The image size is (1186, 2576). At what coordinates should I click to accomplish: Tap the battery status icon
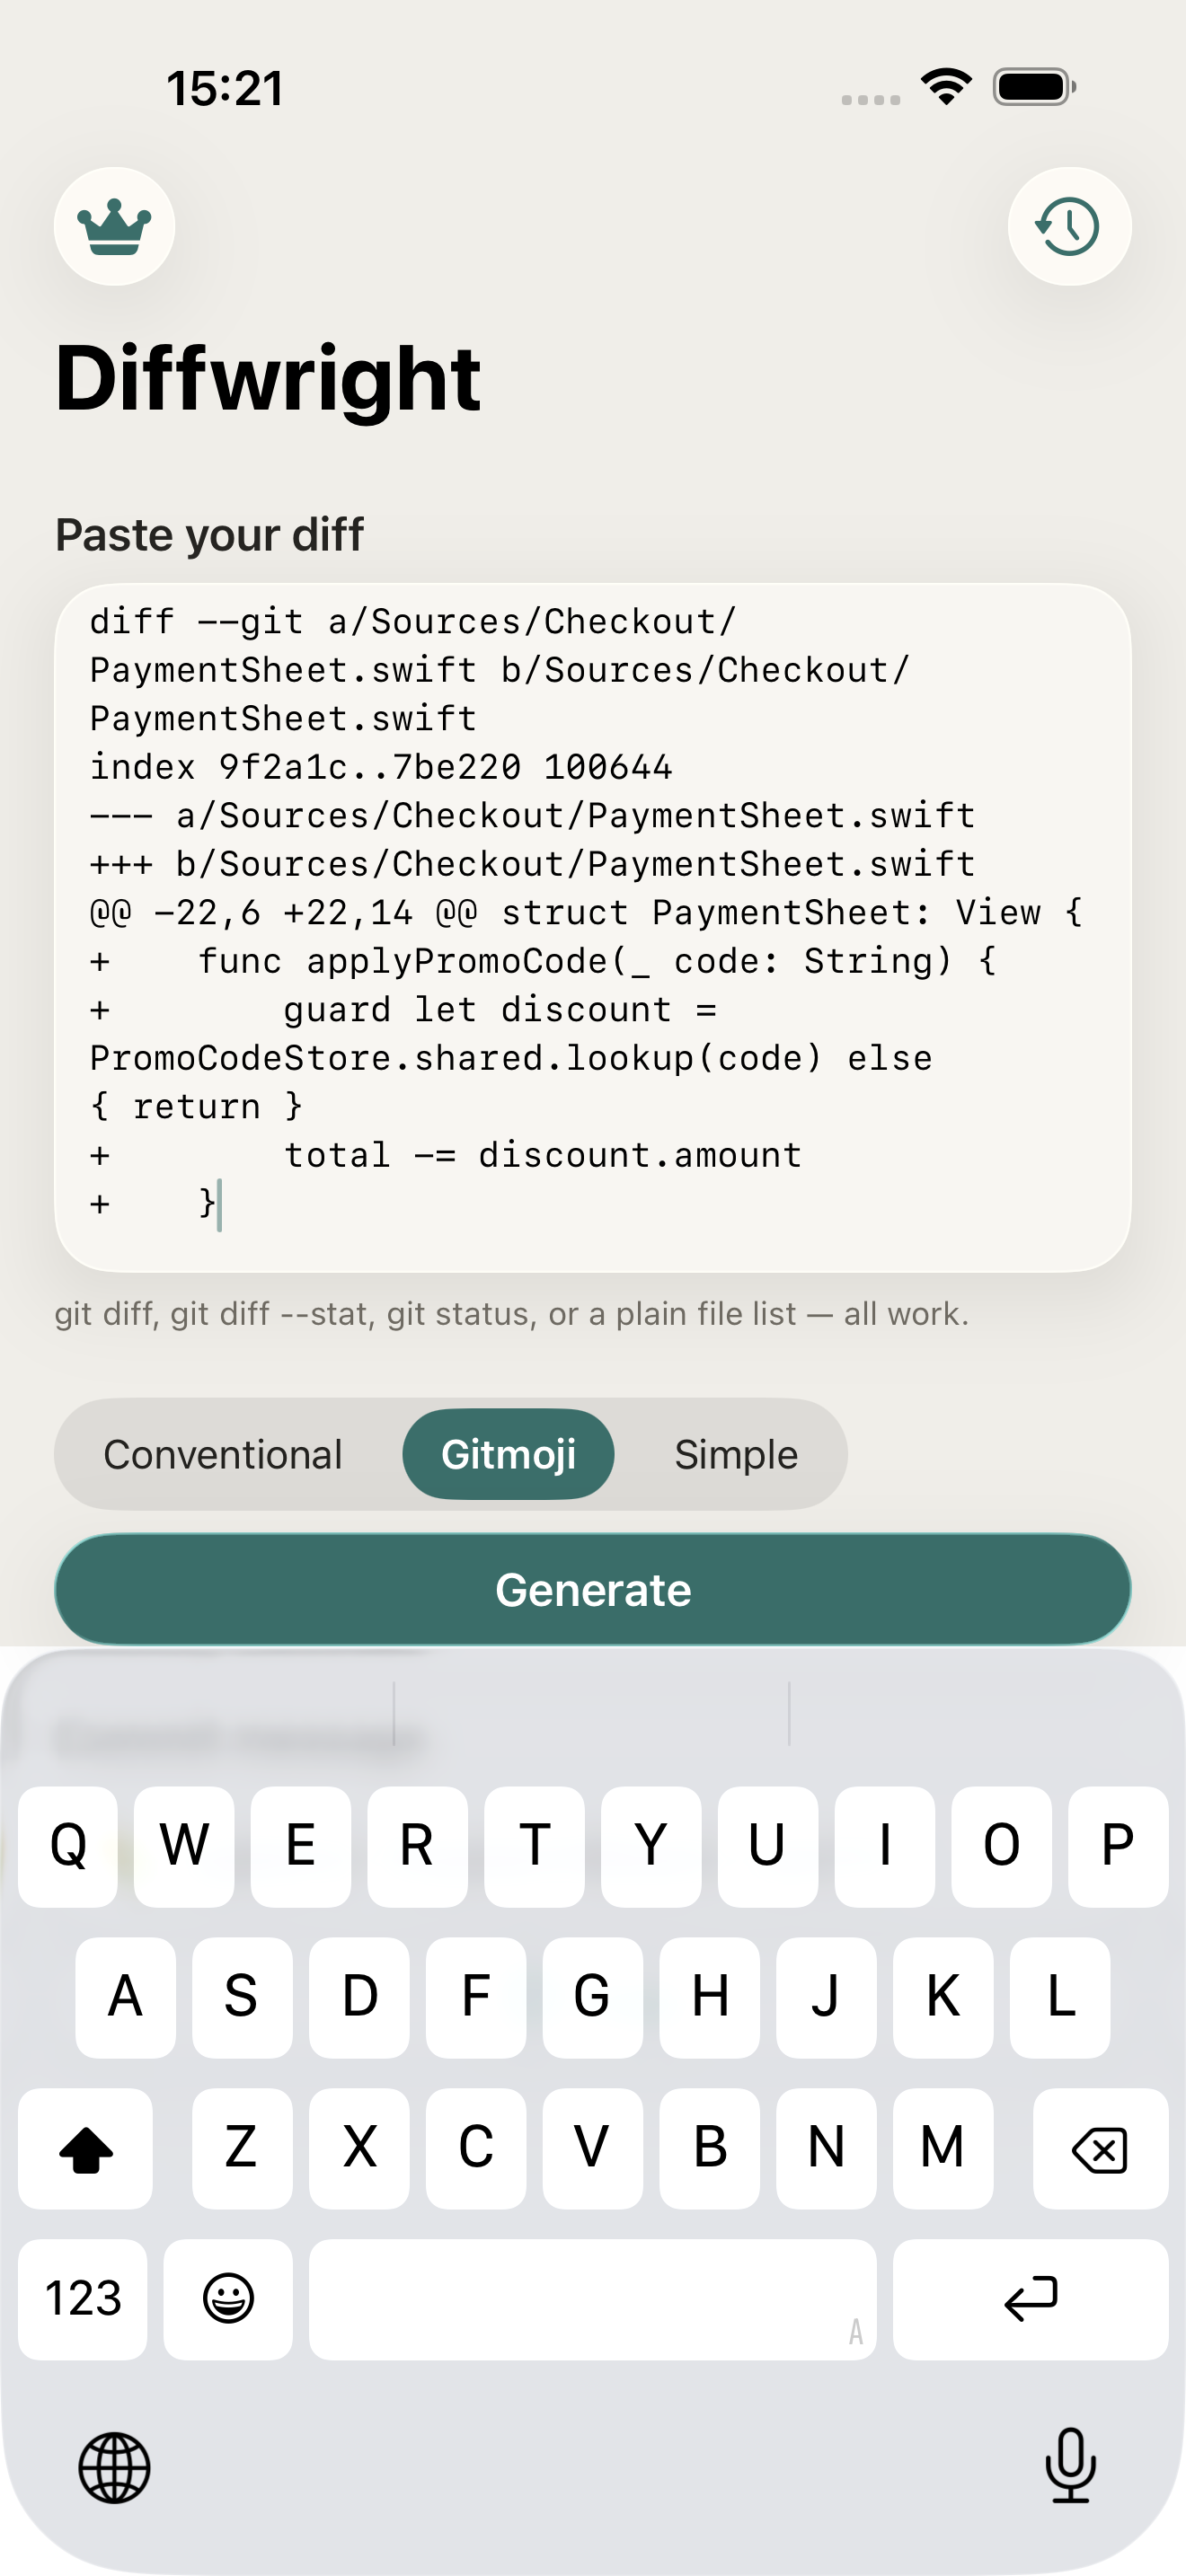point(1035,87)
